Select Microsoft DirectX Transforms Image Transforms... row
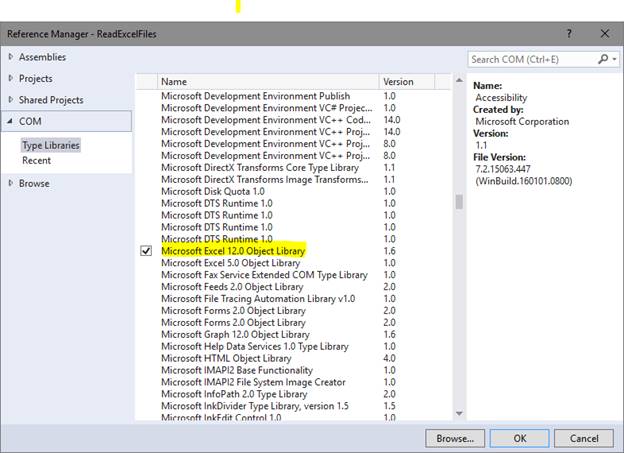 293,180
